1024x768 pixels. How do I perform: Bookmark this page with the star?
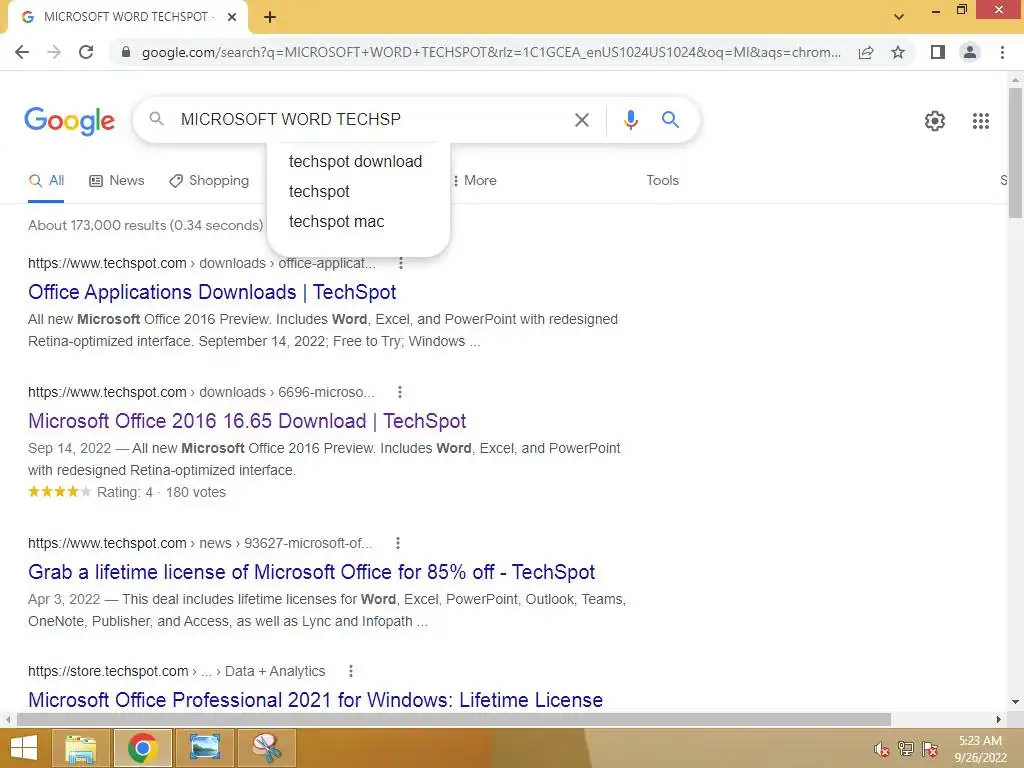[x=898, y=52]
